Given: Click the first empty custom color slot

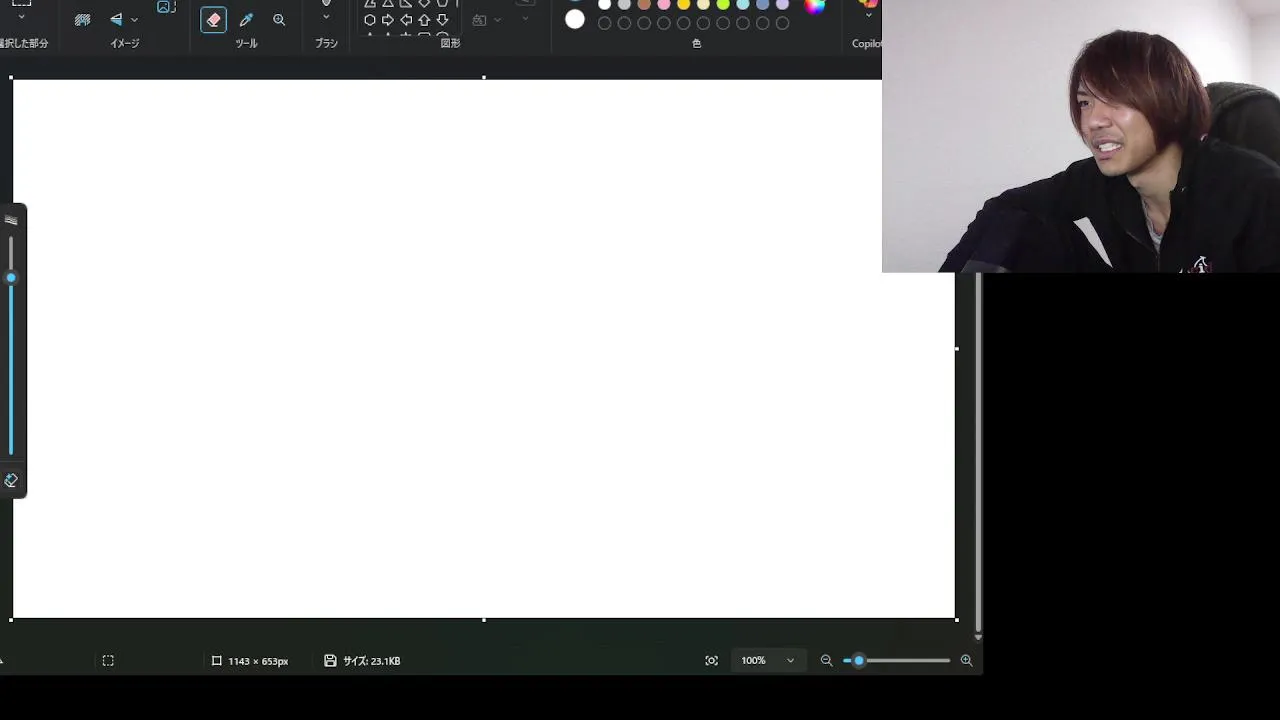Looking at the screenshot, I should (x=604, y=23).
